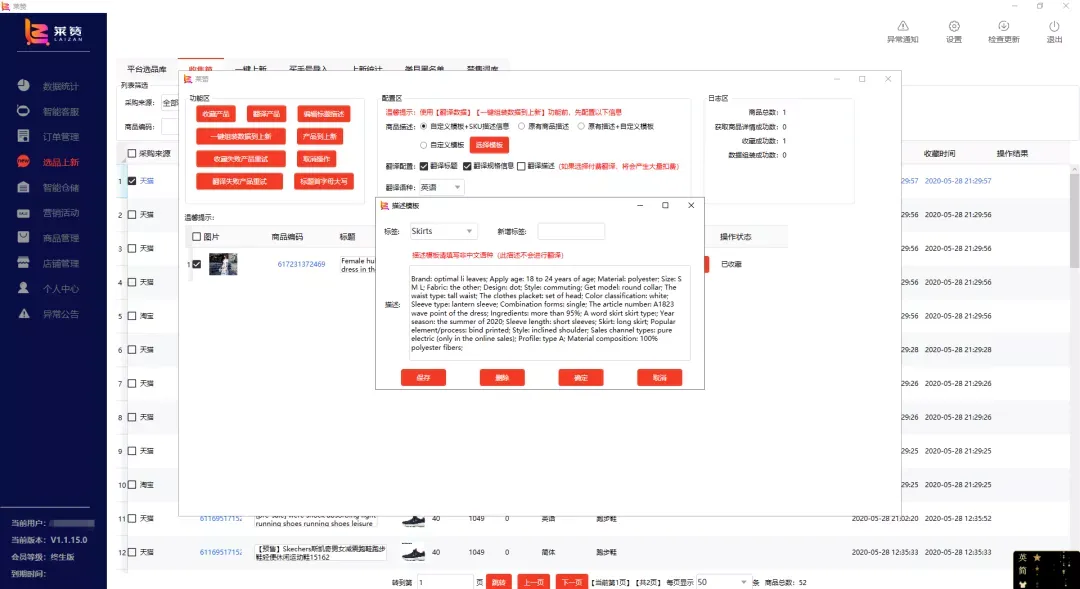Open 智能仓储 warehouse icon in sidebar
The width and height of the screenshot is (1080, 589).
point(23,187)
